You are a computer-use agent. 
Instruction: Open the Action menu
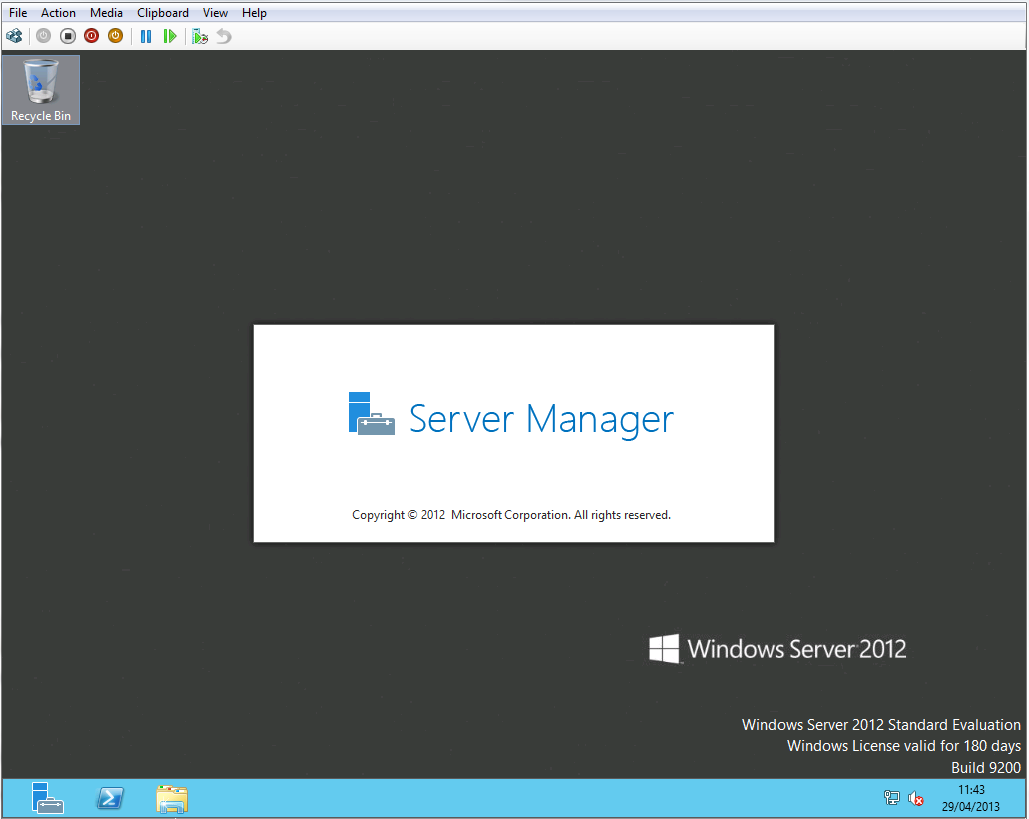coord(58,13)
